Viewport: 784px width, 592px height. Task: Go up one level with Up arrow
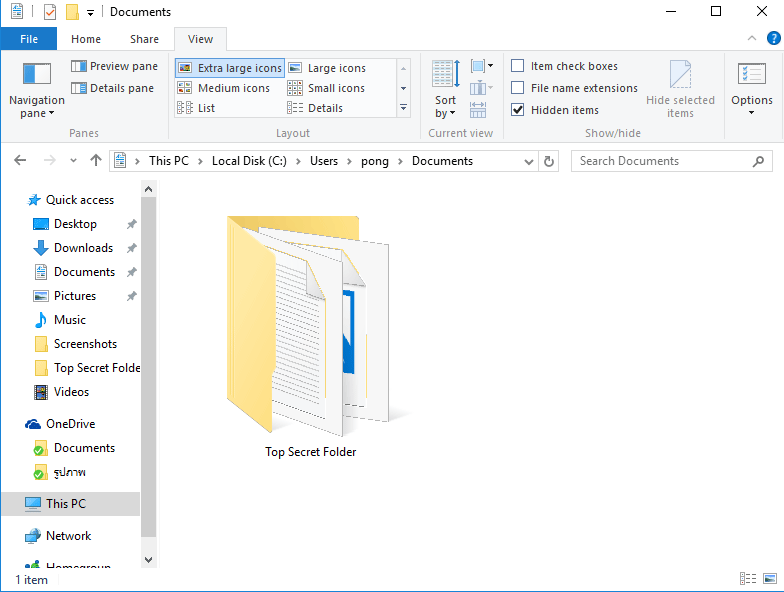(96, 160)
